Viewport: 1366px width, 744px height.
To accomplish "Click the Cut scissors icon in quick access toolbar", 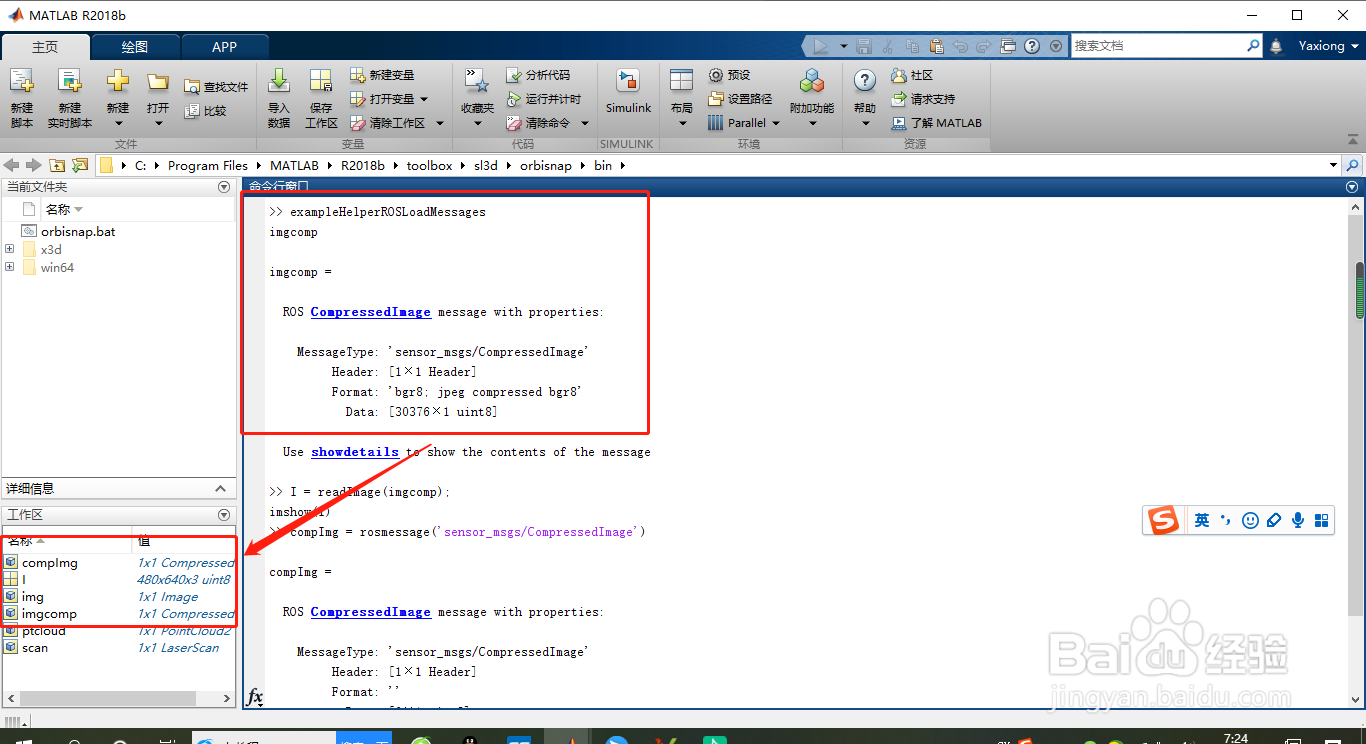I will [x=889, y=46].
